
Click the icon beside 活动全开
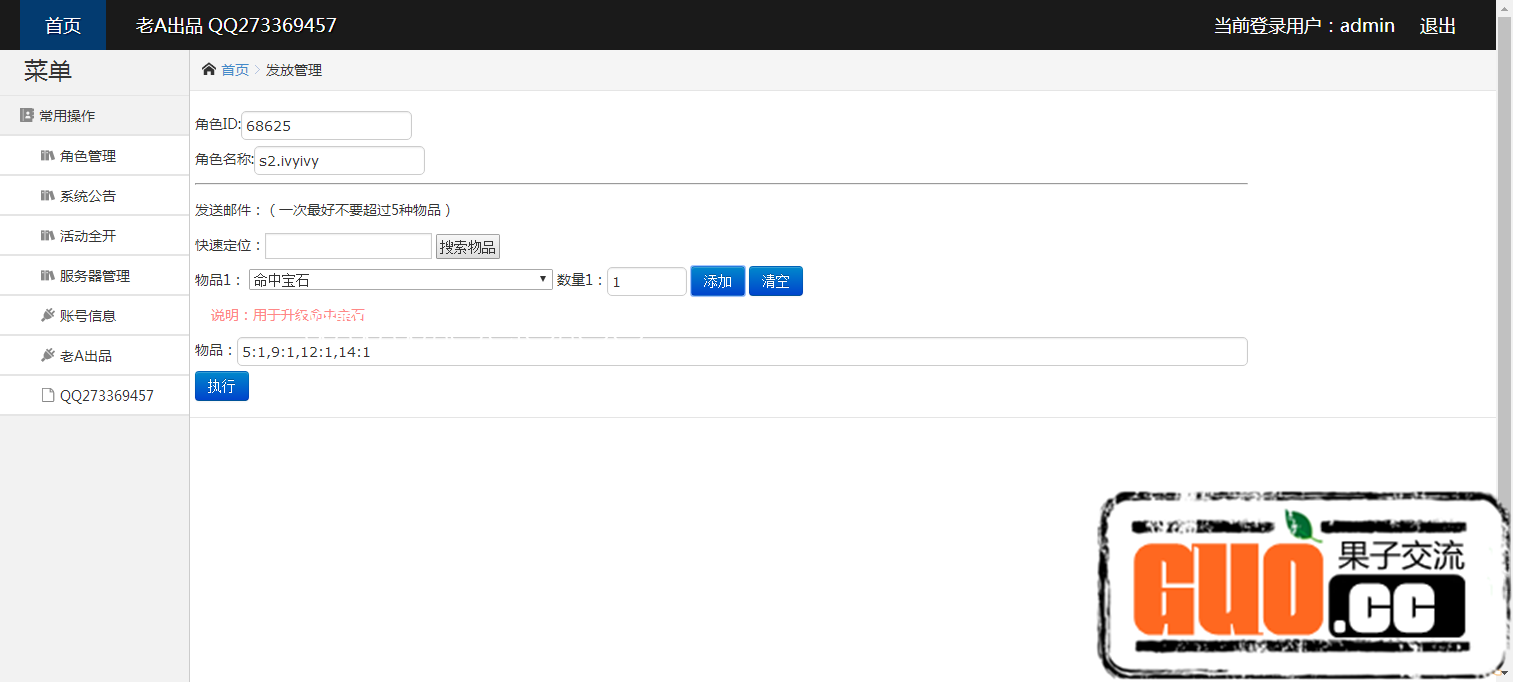click(x=47, y=236)
